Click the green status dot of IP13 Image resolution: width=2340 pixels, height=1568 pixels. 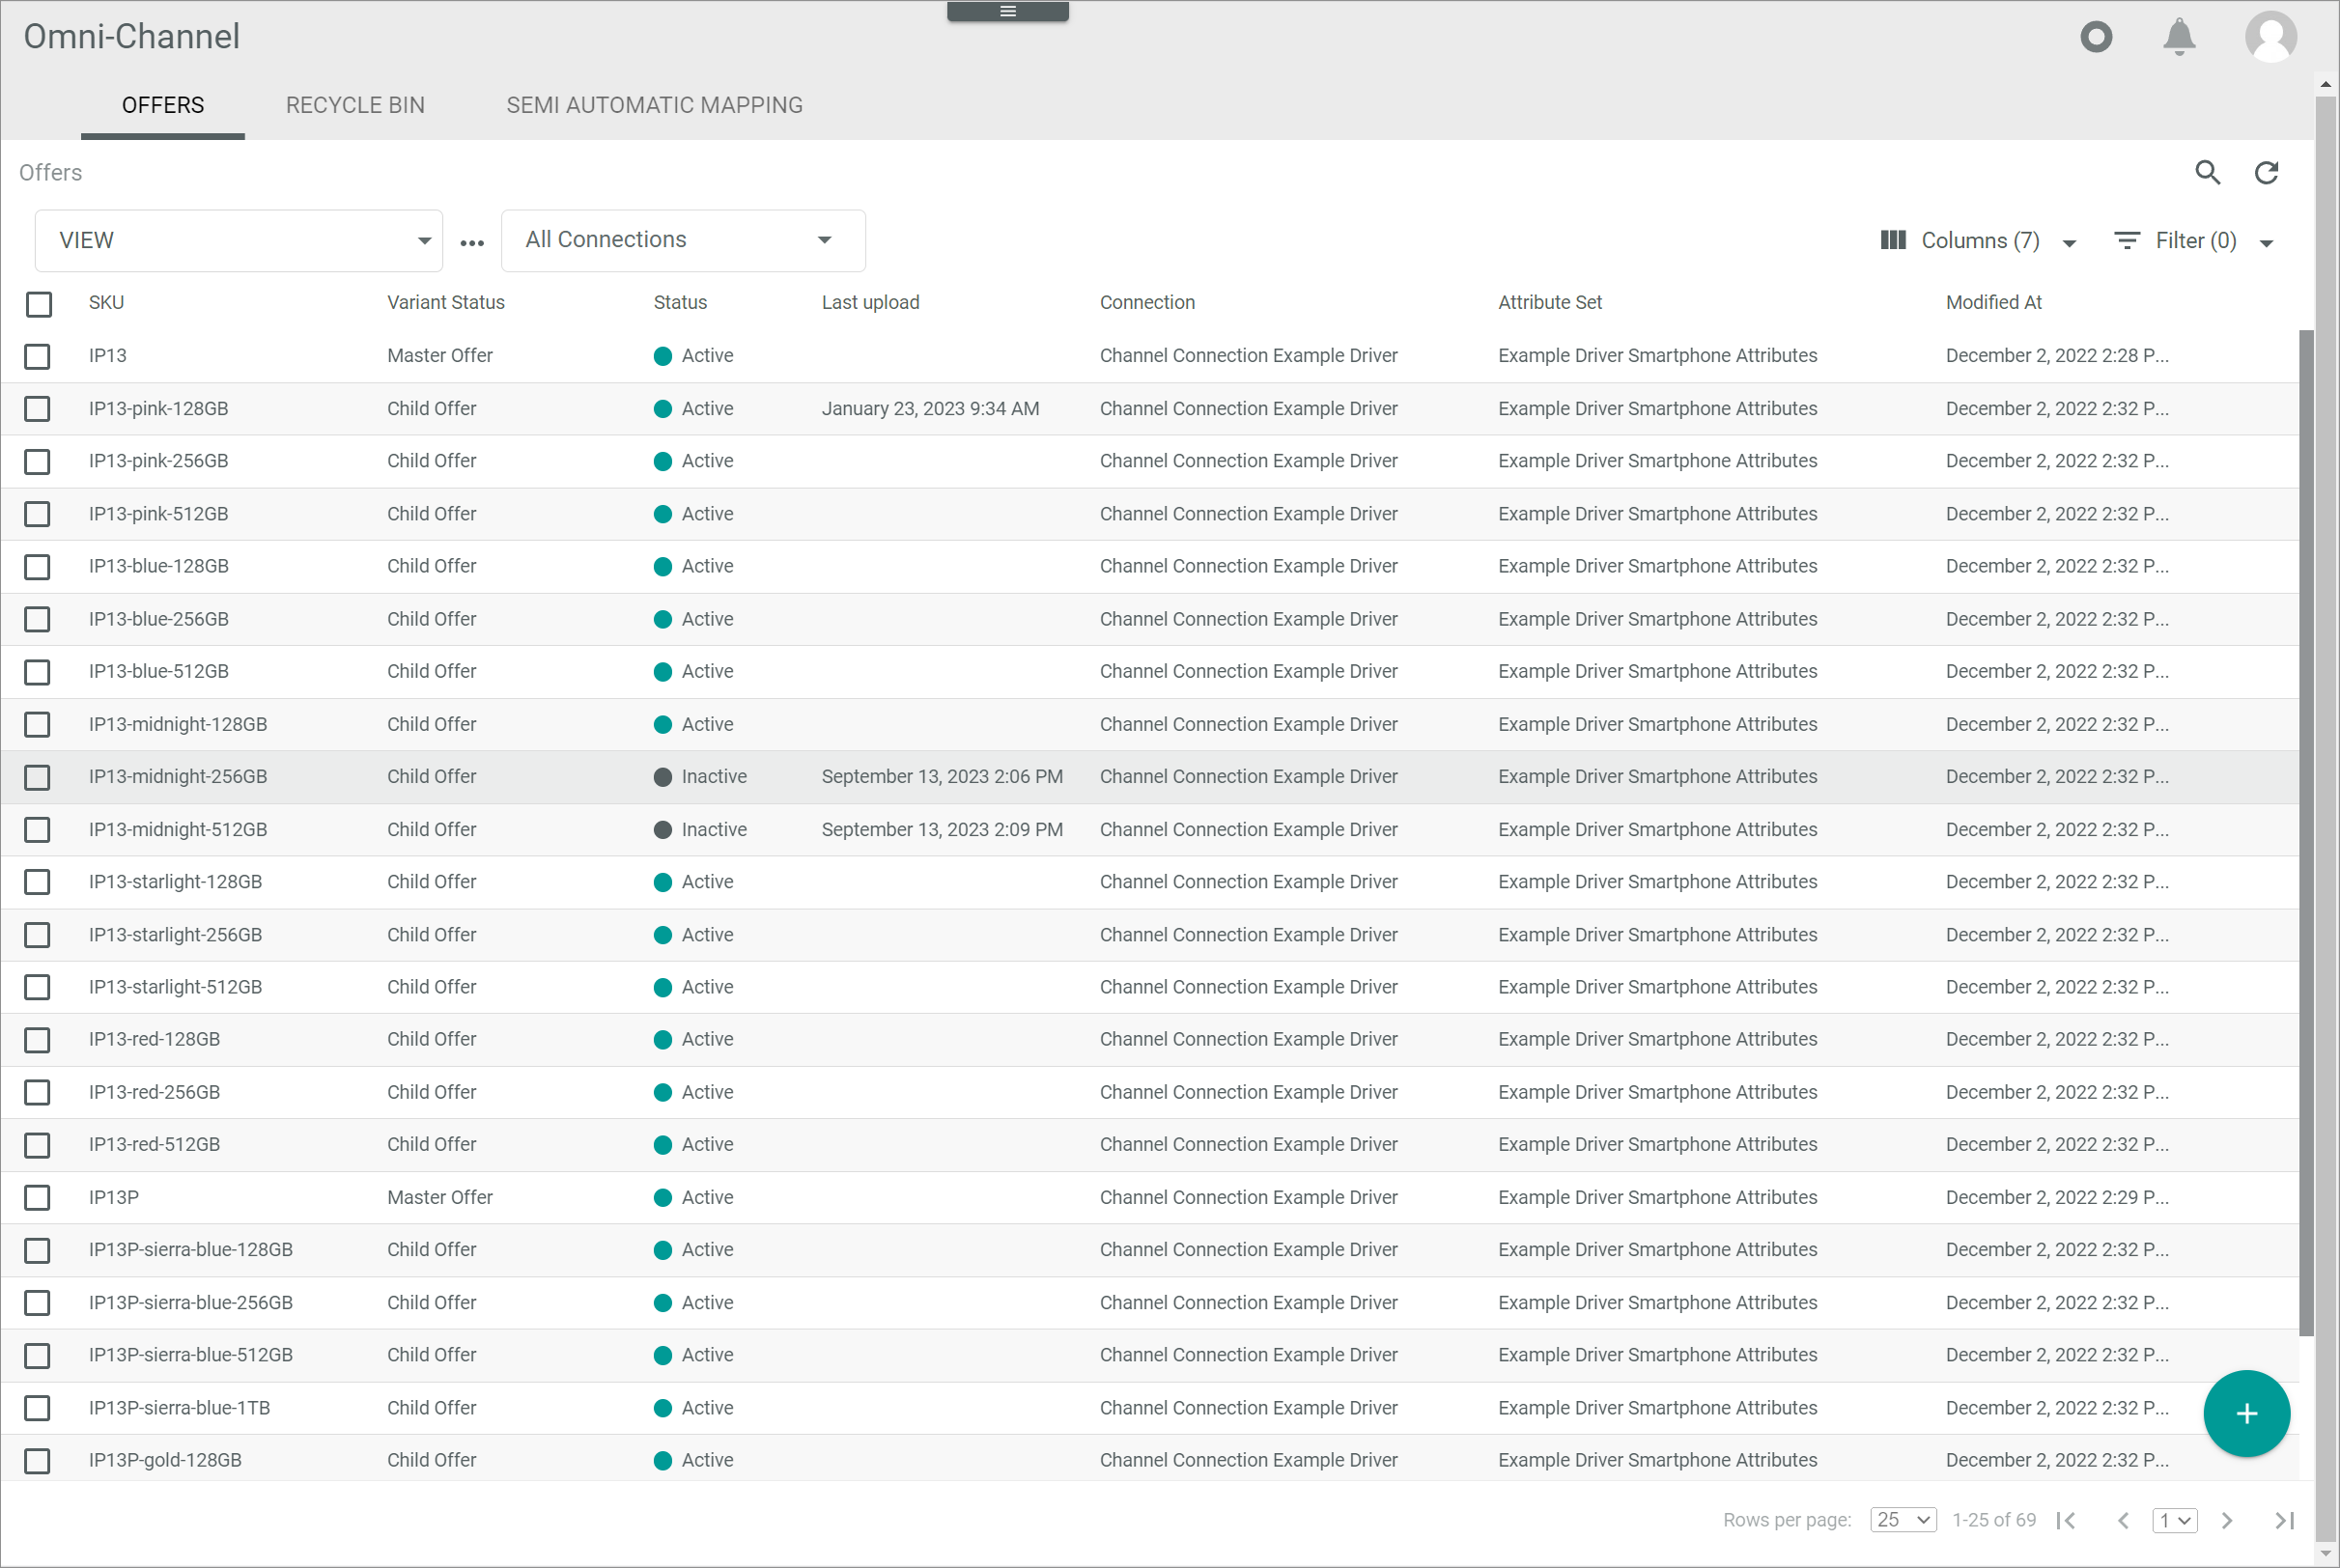(662, 356)
